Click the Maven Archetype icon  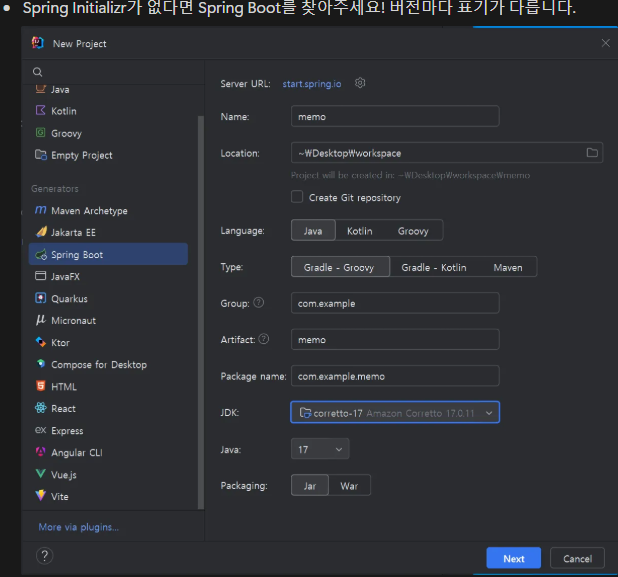coord(41,210)
